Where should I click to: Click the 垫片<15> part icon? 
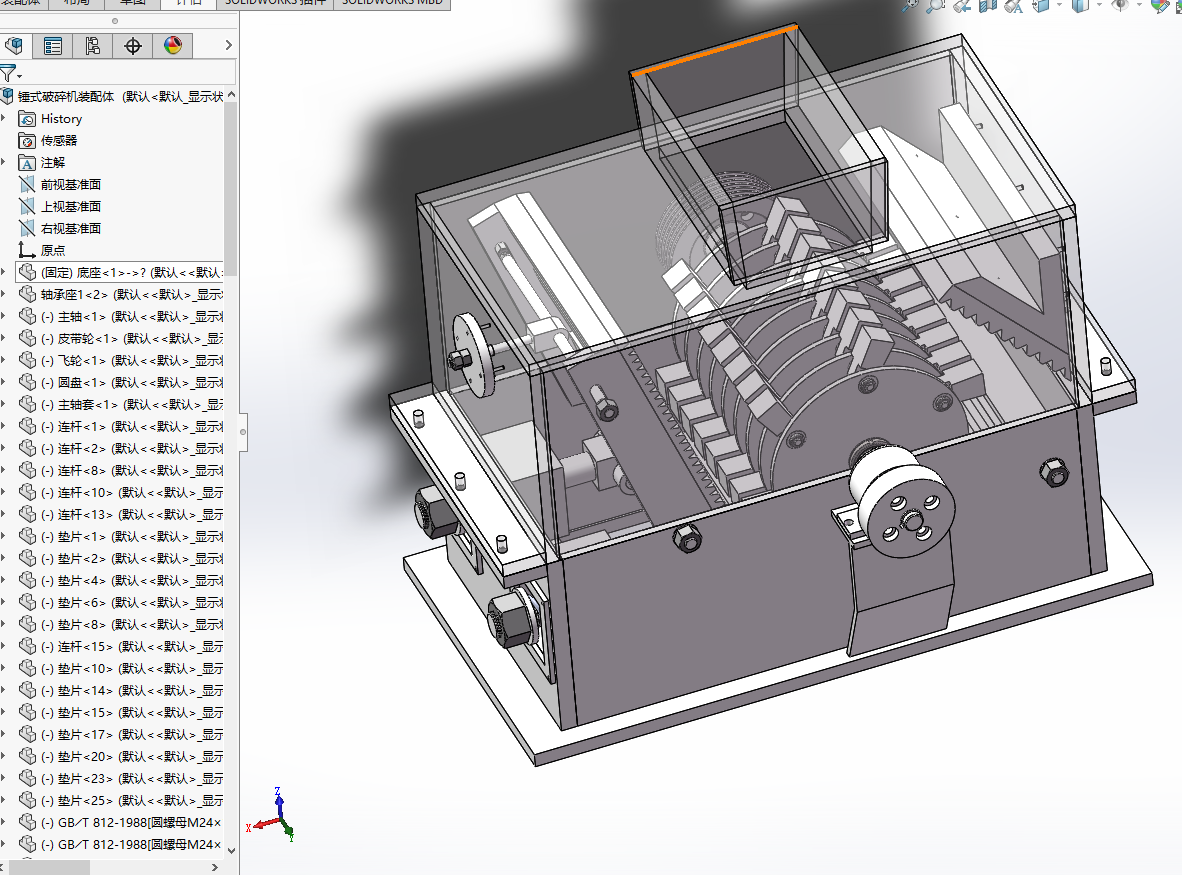coord(27,712)
